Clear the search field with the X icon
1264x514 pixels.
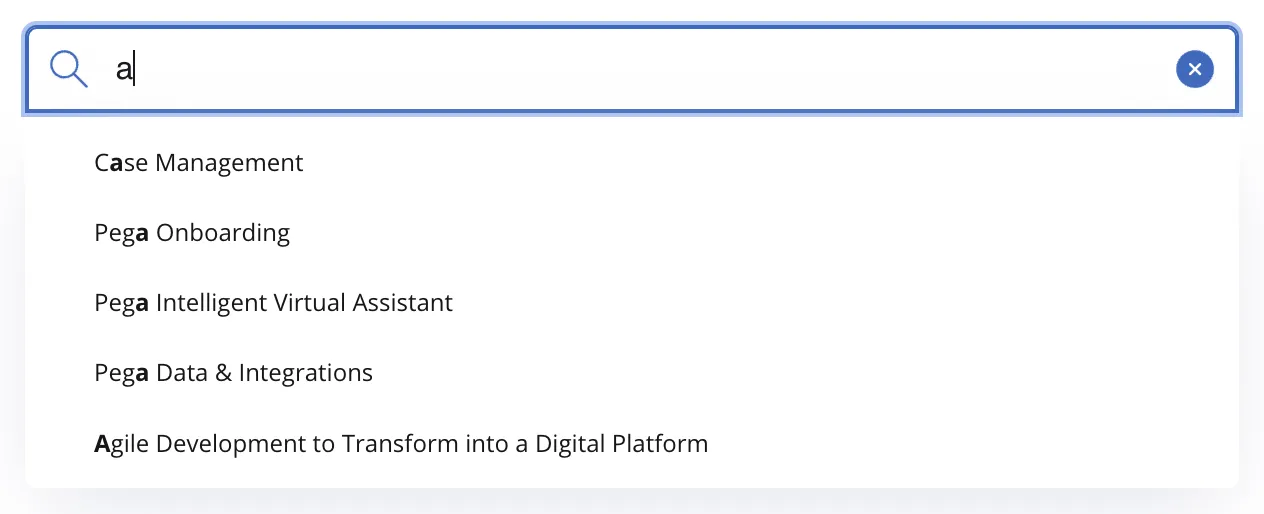(x=1194, y=69)
